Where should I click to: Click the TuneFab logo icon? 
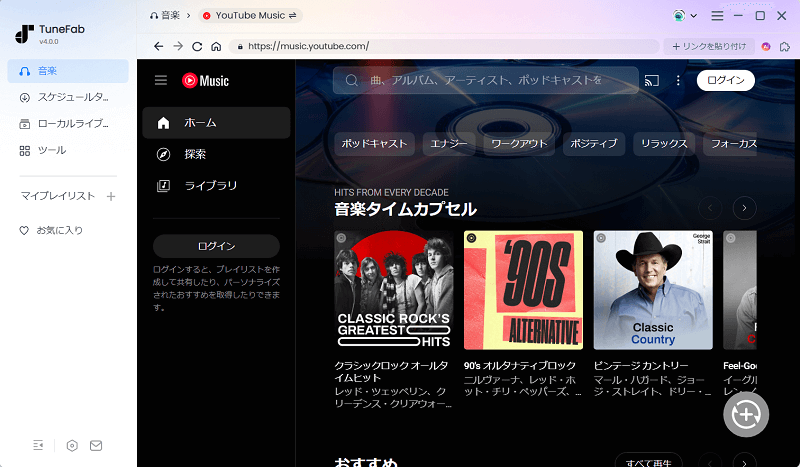[24, 34]
